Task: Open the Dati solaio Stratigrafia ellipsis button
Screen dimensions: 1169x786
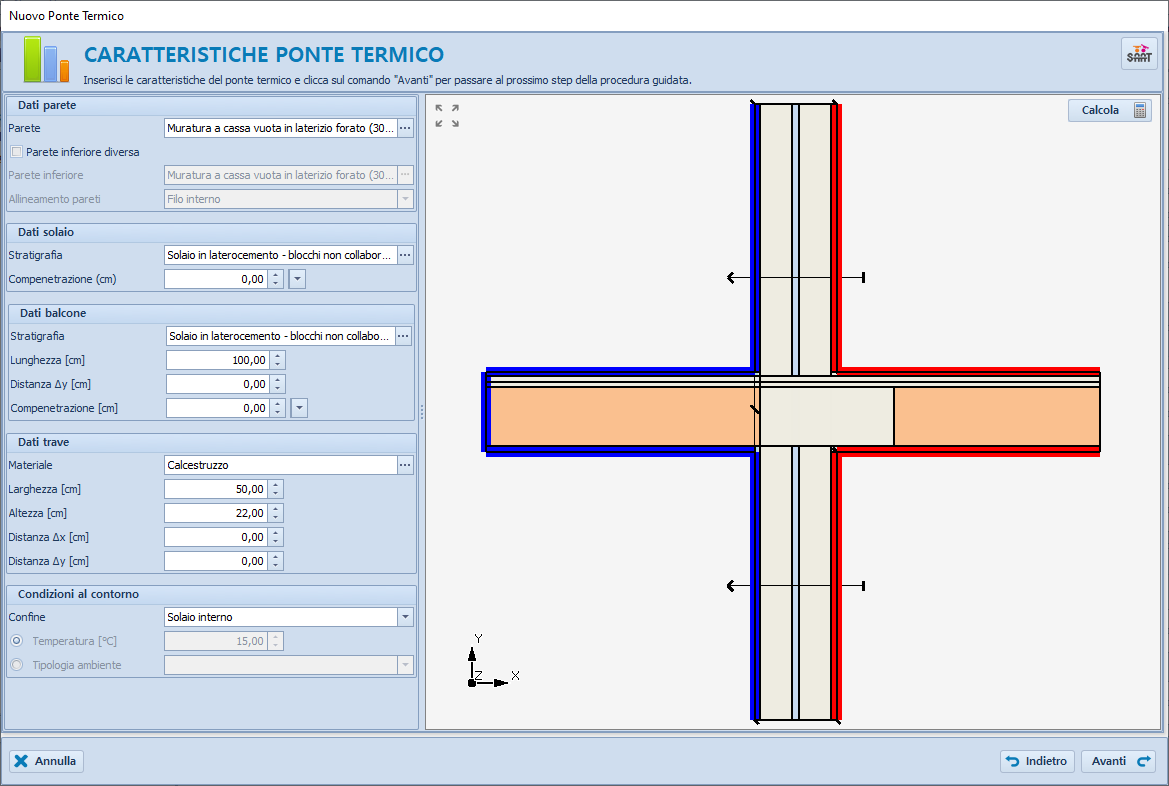Action: [405, 255]
